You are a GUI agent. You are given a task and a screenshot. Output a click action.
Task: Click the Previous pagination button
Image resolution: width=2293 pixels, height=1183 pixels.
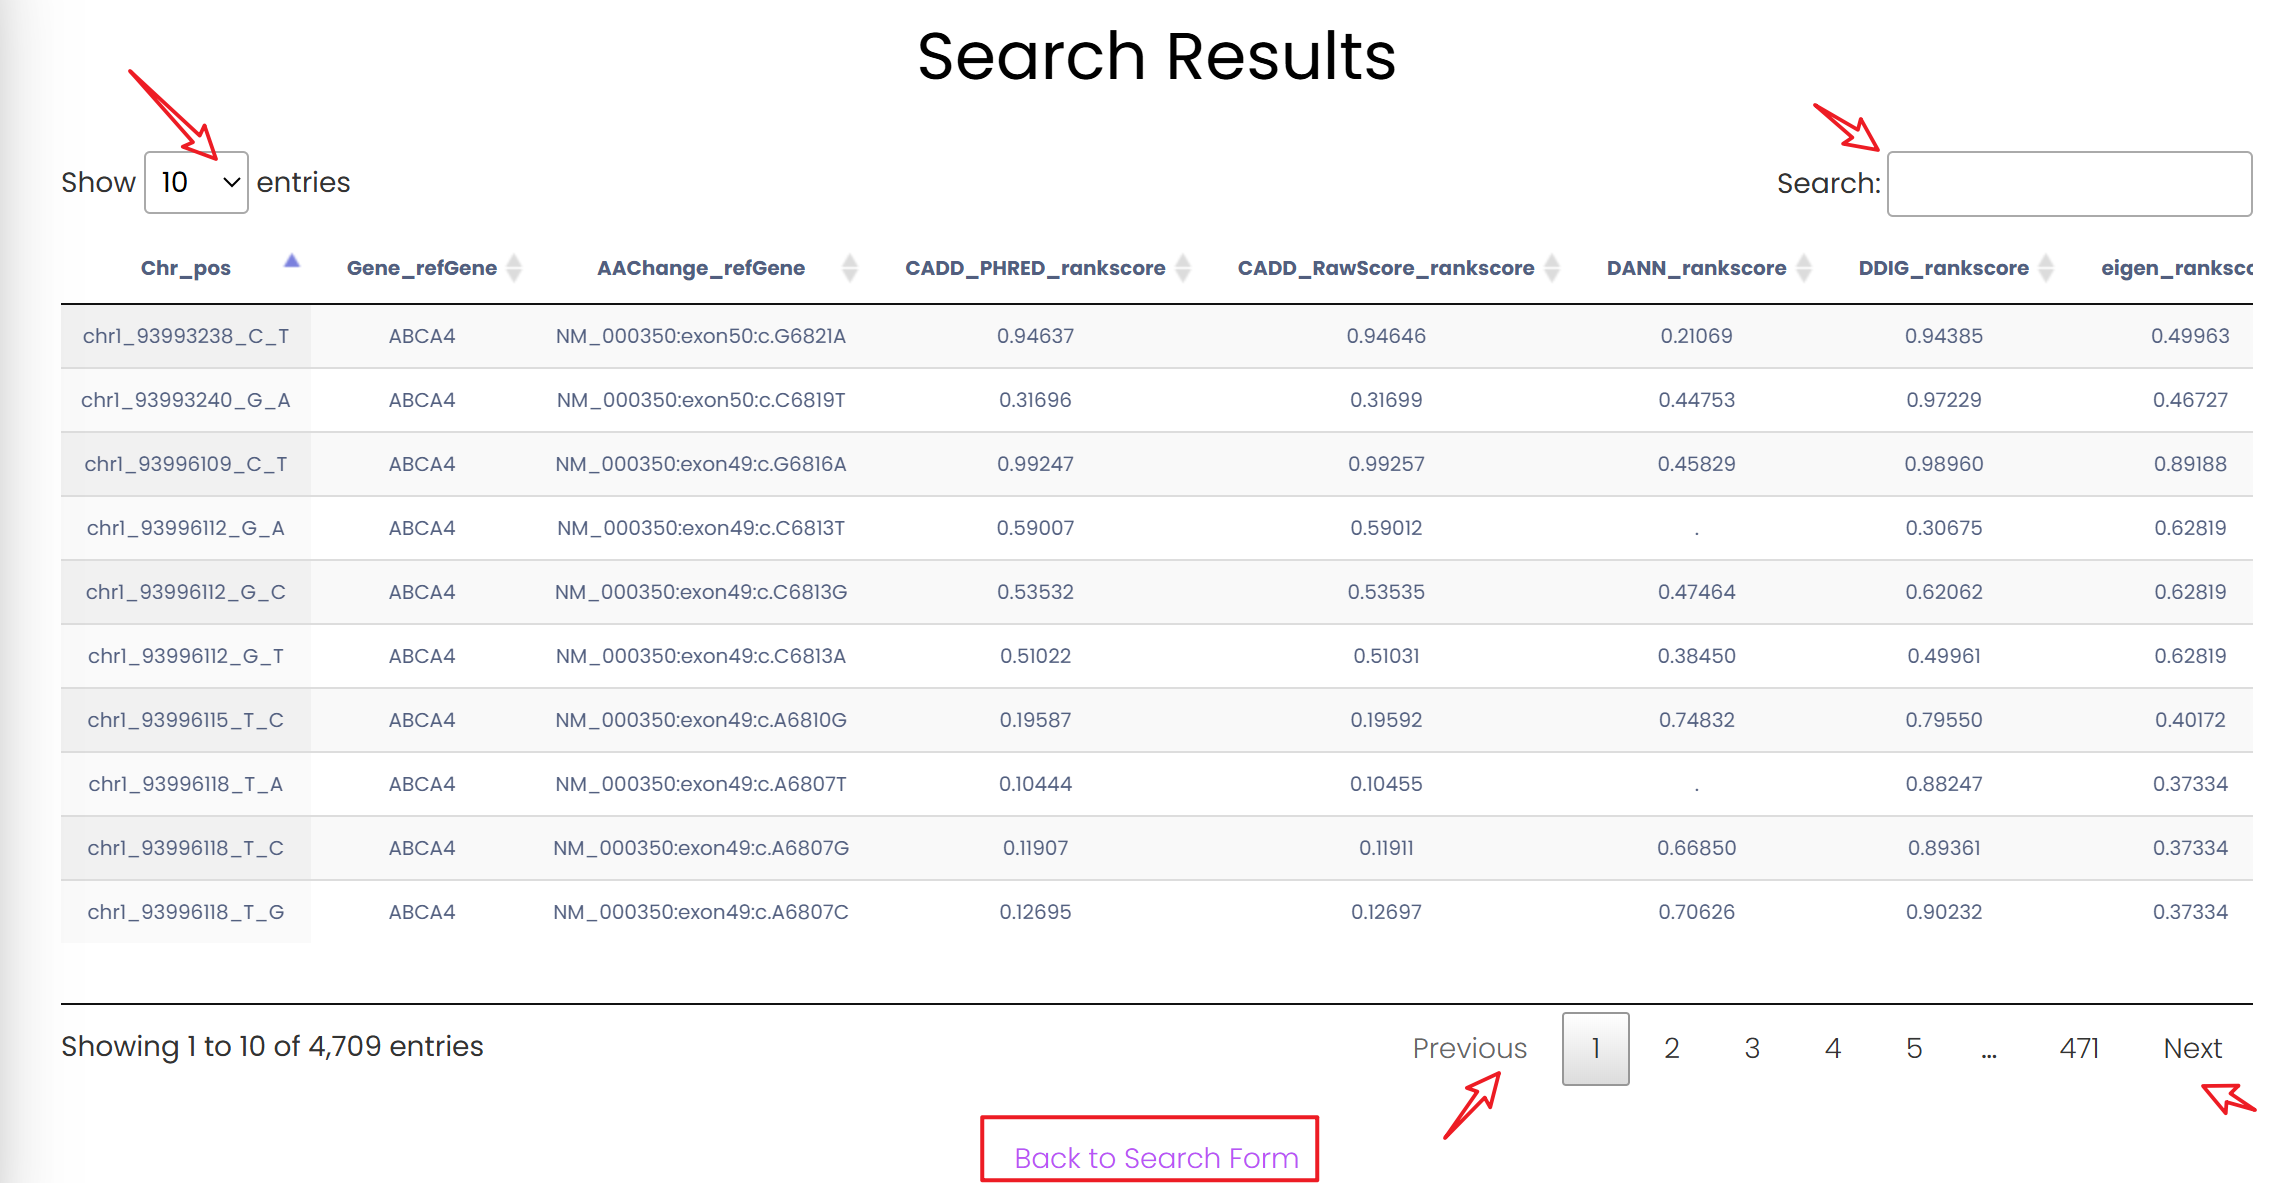click(x=1469, y=1048)
